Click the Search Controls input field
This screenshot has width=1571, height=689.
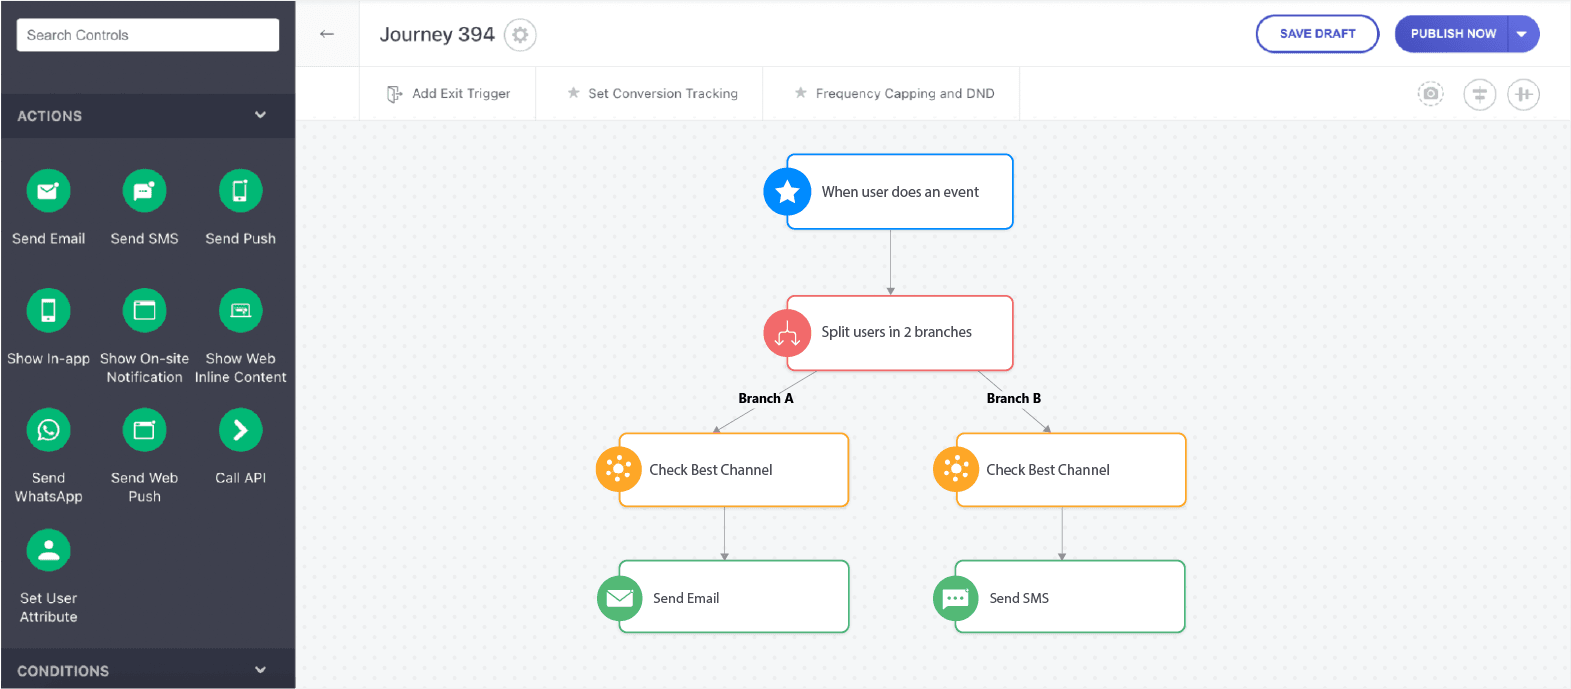pyautogui.click(x=148, y=35)
